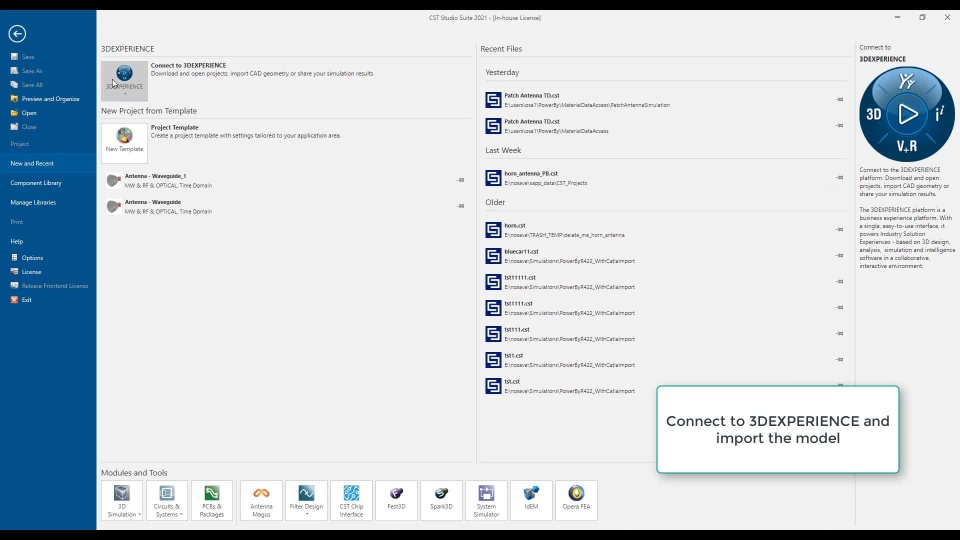The width and height of the screenshot is (960, 540).
Task: Open the Spark3D tool
Action: point(441,500)
